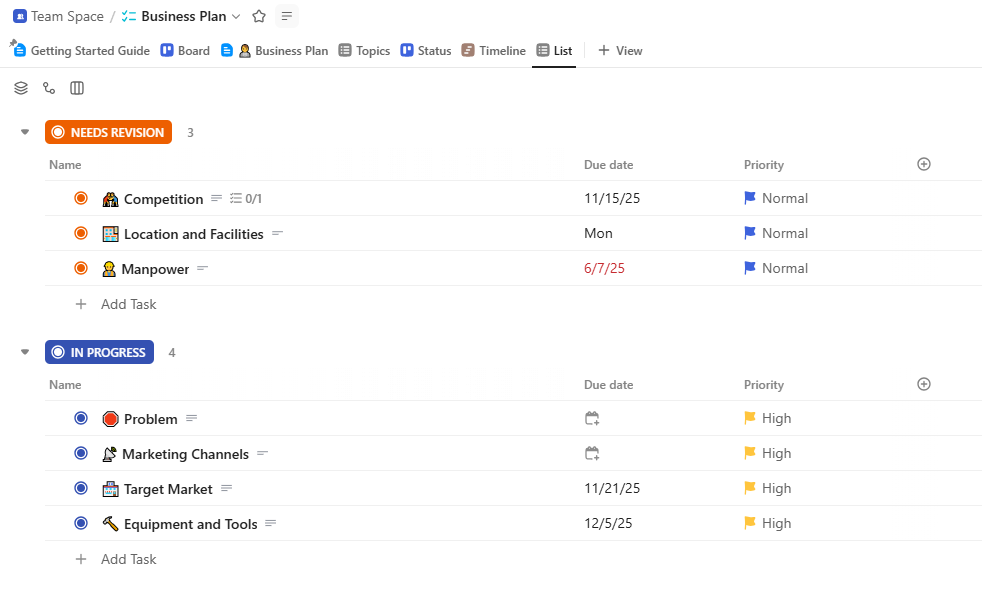Toggle the status circle beside Problem
This screenshot has height=590, width=982.
(x=80, y=418)
